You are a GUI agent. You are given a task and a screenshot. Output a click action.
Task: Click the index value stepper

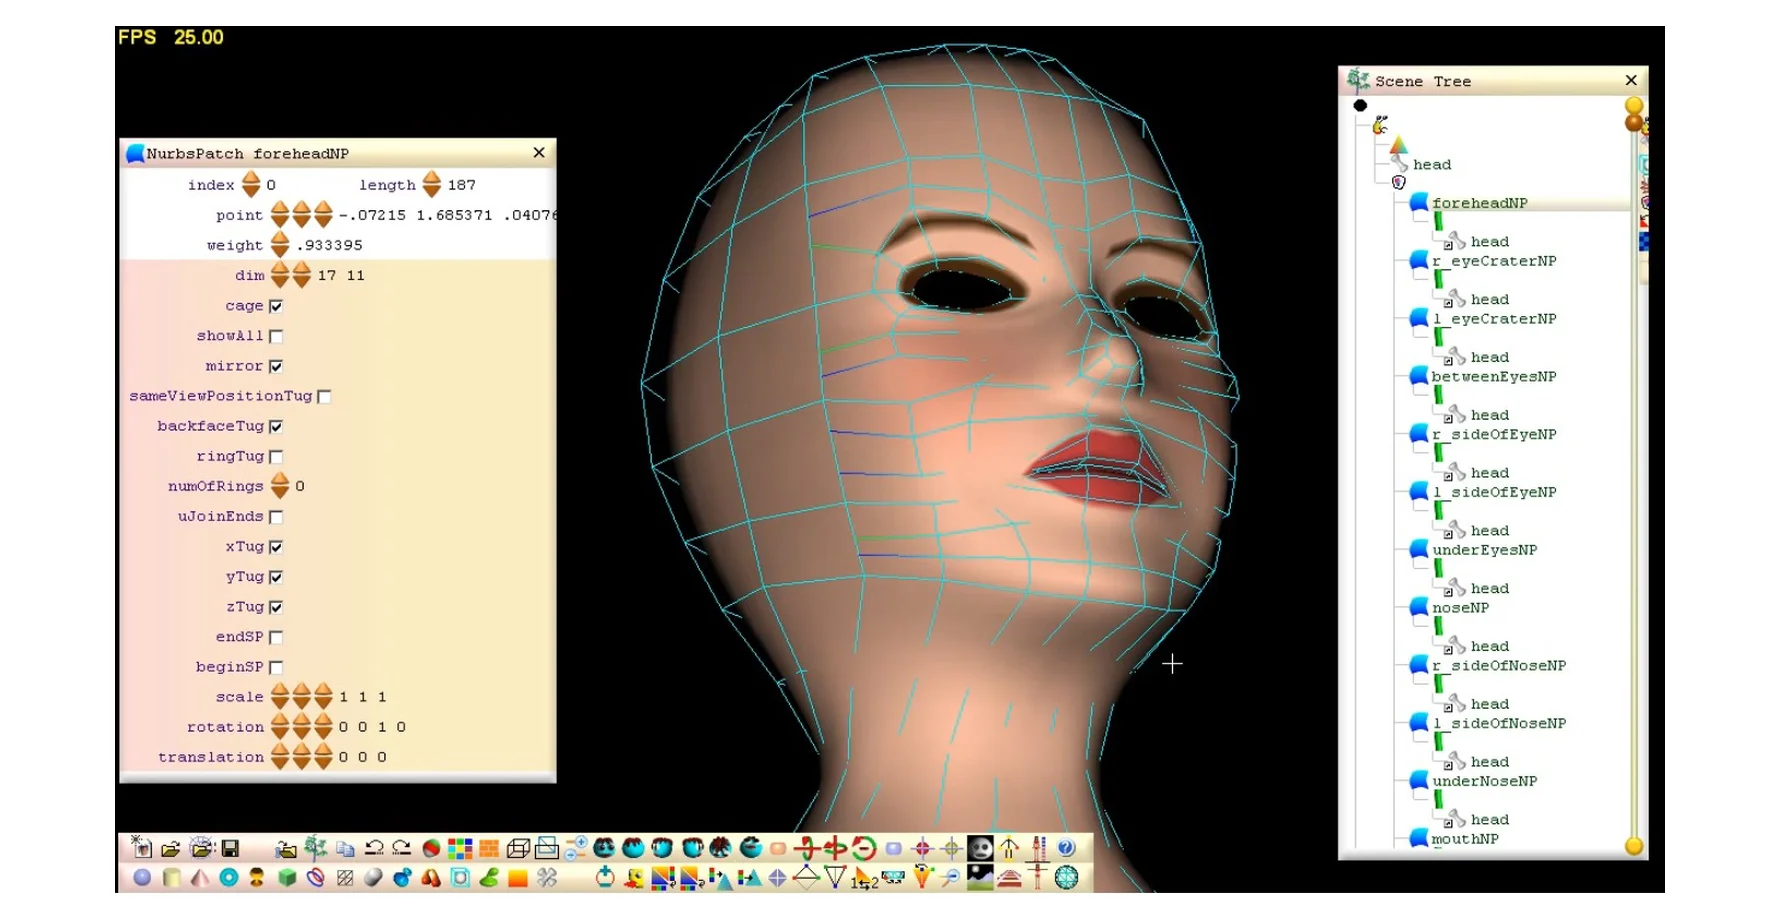click(x=251, y=185)
